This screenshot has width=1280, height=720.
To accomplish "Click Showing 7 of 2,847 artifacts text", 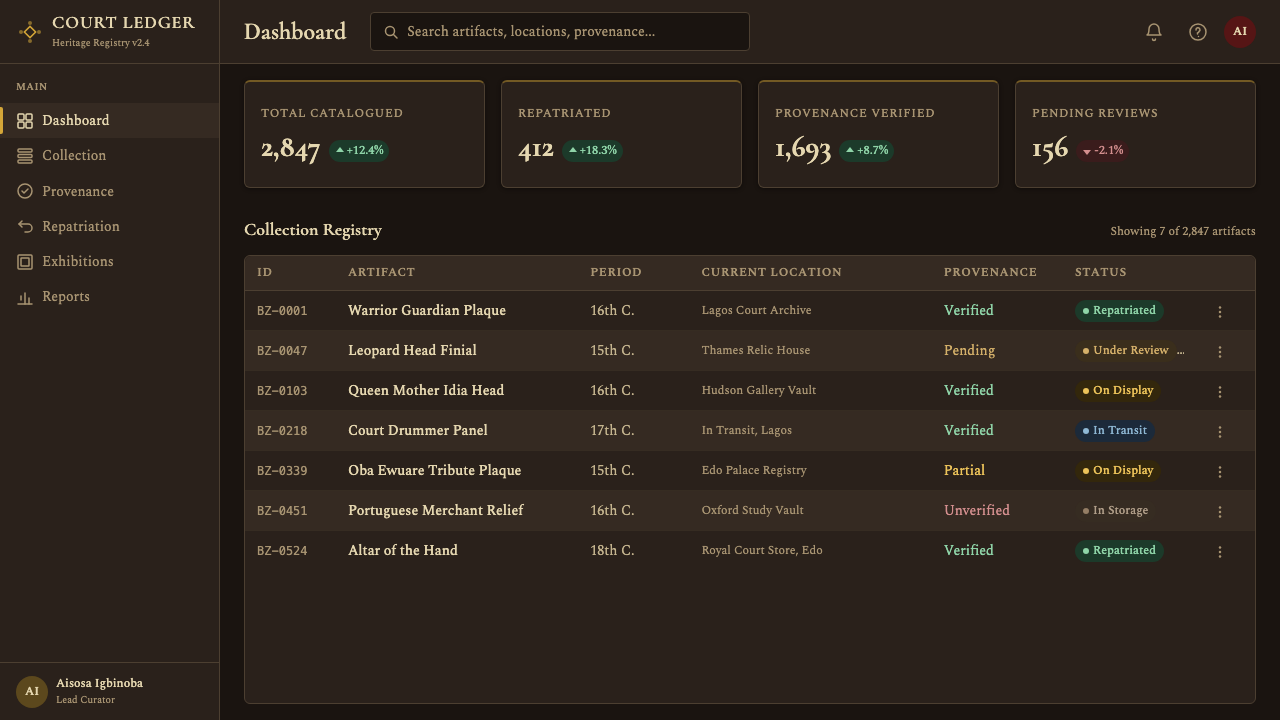I will 1183,231.
